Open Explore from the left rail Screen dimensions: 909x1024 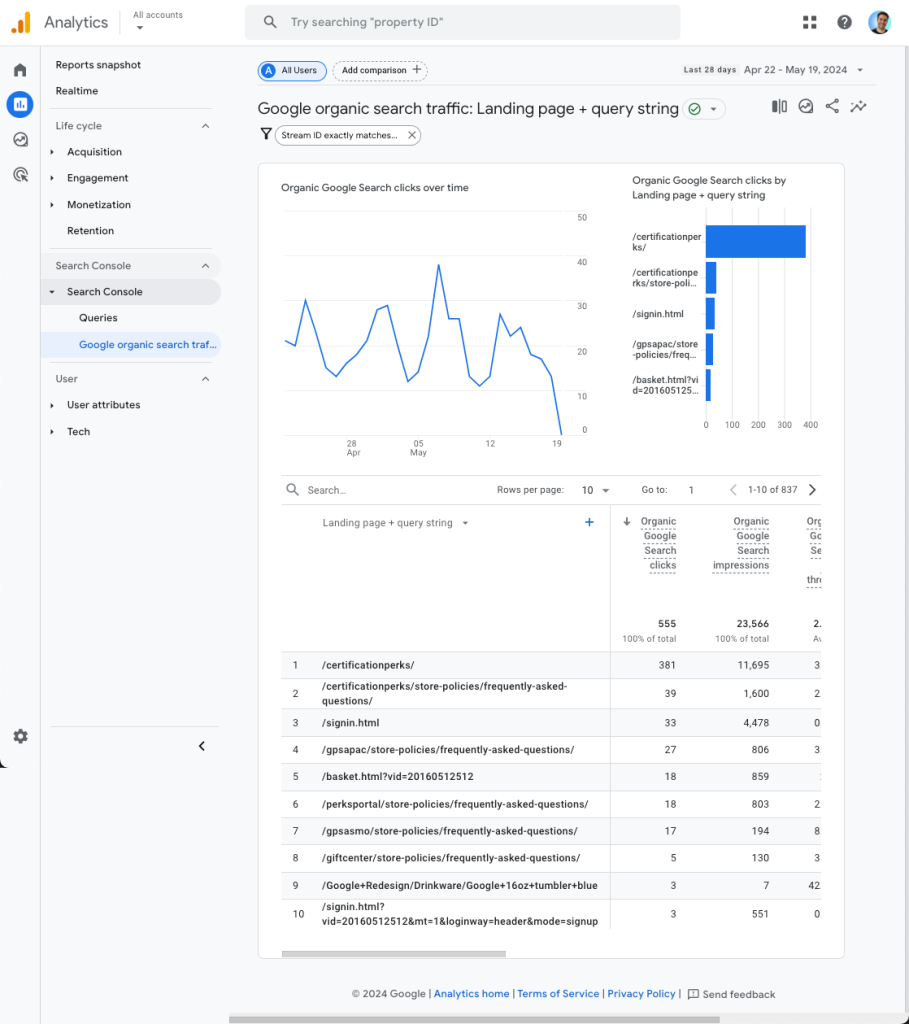pyautogui.click(x=20, y=139)
